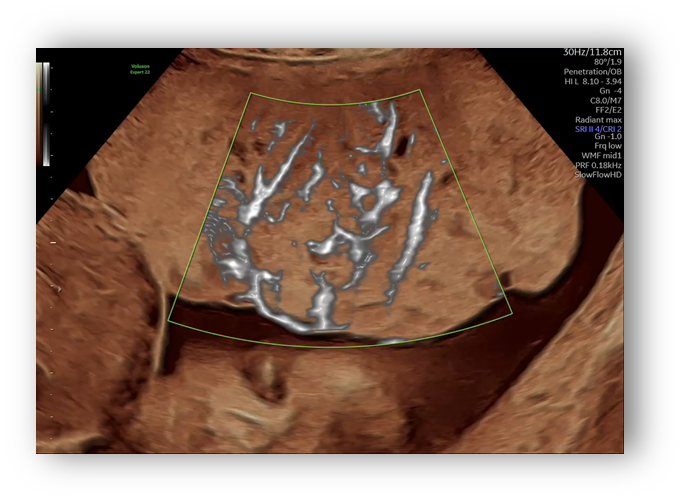Viewport: 685px width, 502px height.
Task: Click the WMF mid1 wall filter setting
Action: click(601, 171)
